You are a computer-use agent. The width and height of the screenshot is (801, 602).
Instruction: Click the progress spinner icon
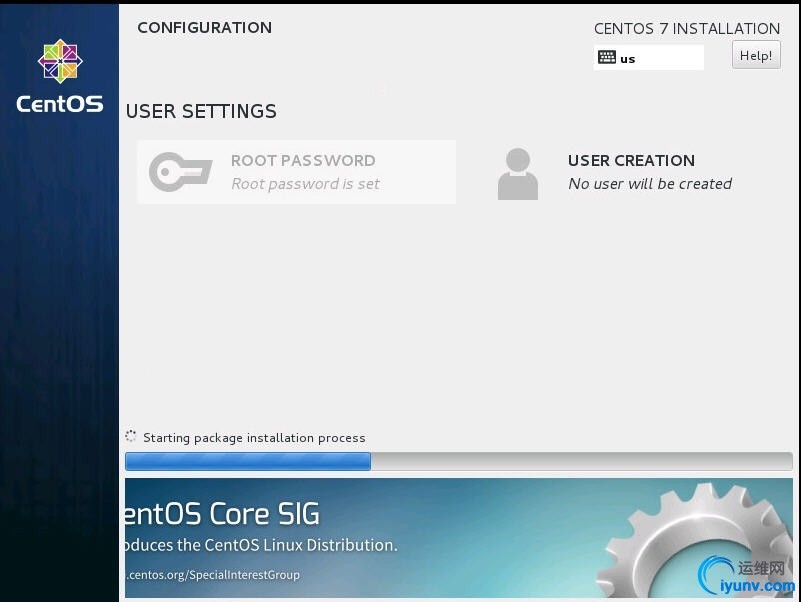[131, 436]
